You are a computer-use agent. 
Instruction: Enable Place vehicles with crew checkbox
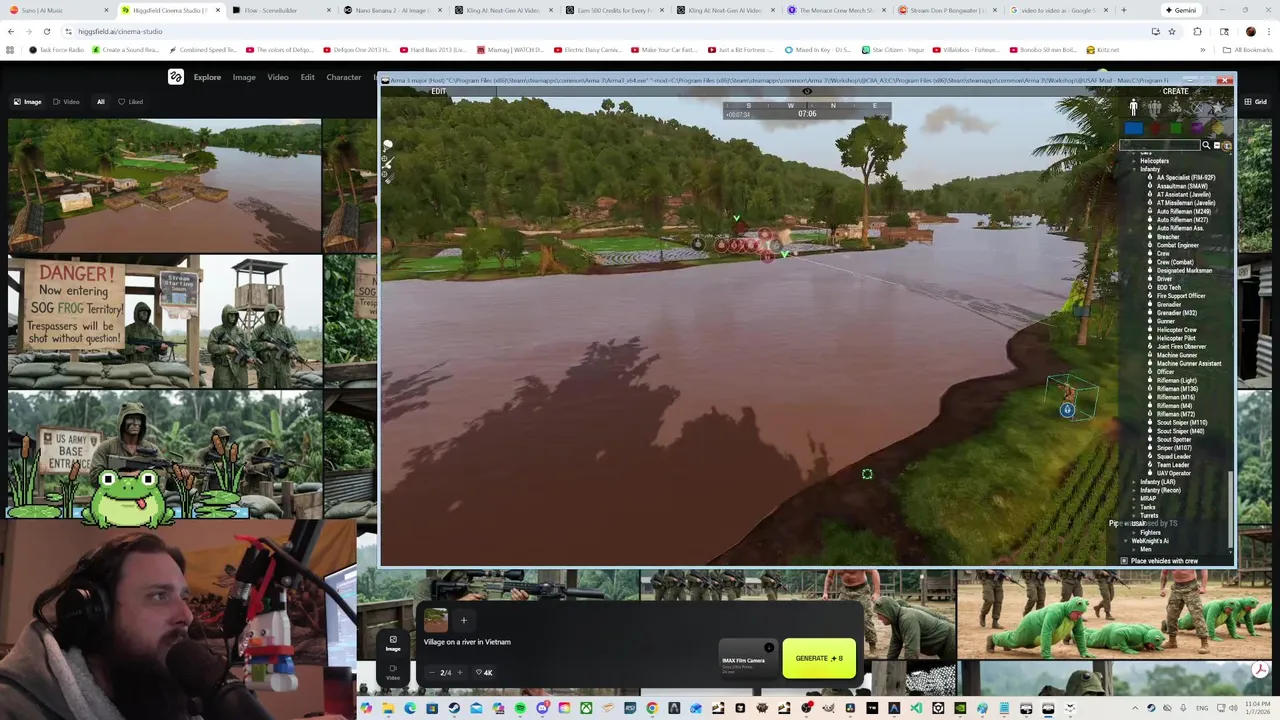(1124, 561)
